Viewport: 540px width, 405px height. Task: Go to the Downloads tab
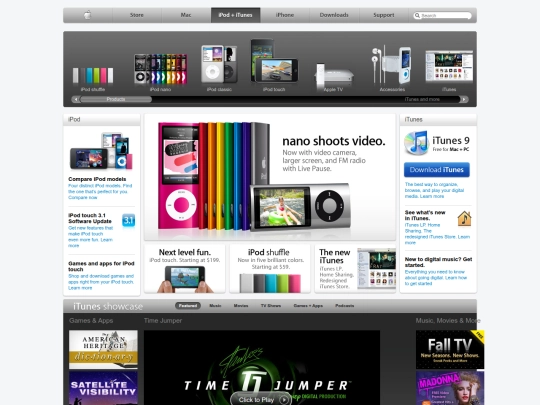click(x=334, y=15)
